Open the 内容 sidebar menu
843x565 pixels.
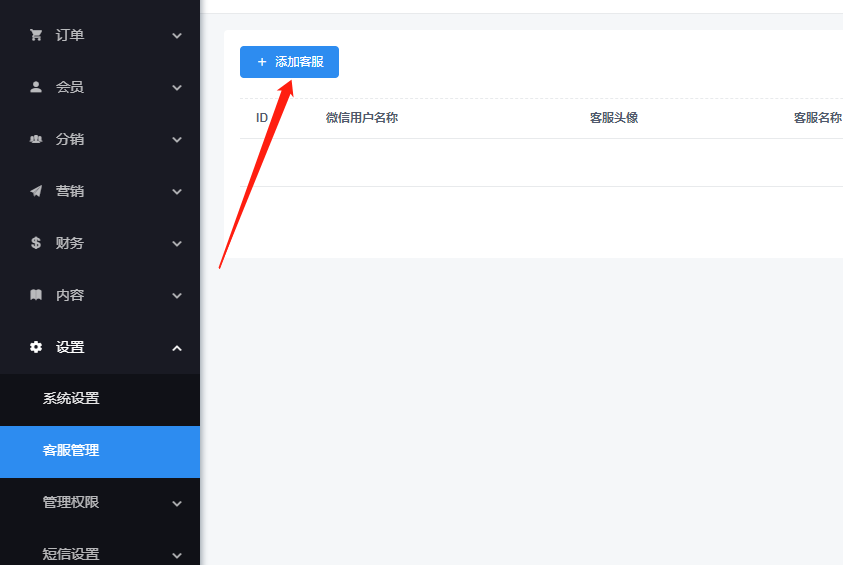(x=100, y=295)
